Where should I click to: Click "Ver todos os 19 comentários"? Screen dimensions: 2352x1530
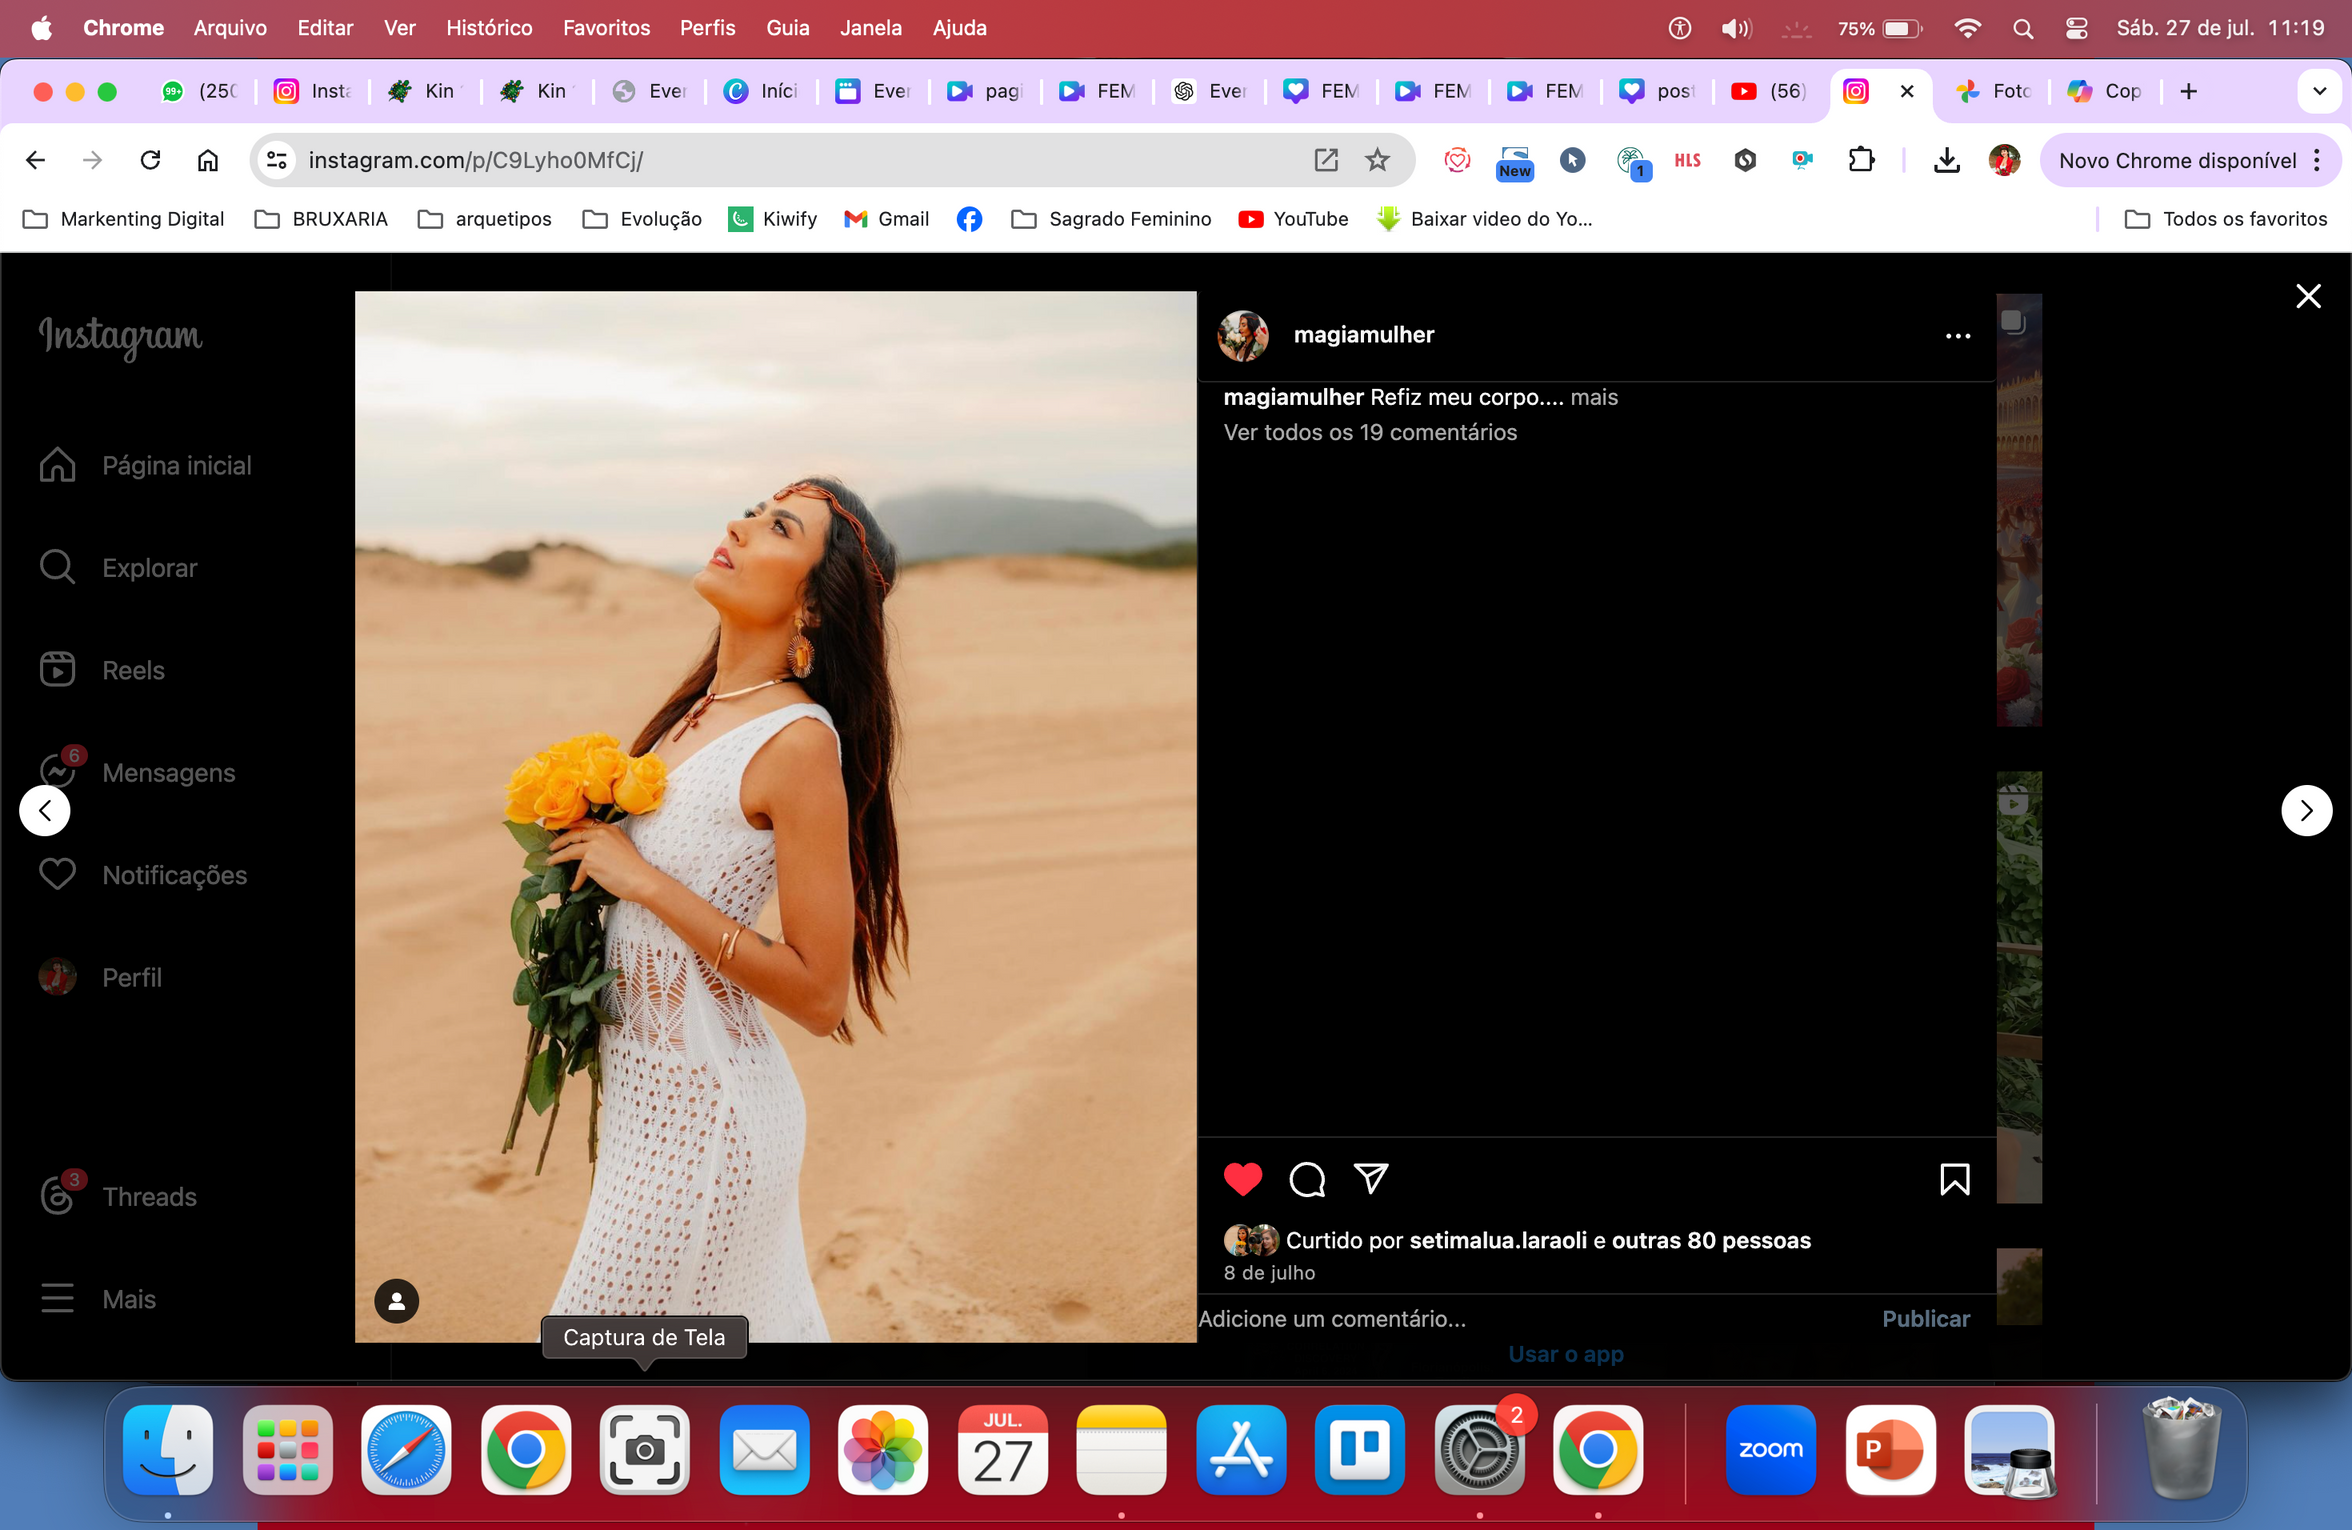tap(1369, 432)
